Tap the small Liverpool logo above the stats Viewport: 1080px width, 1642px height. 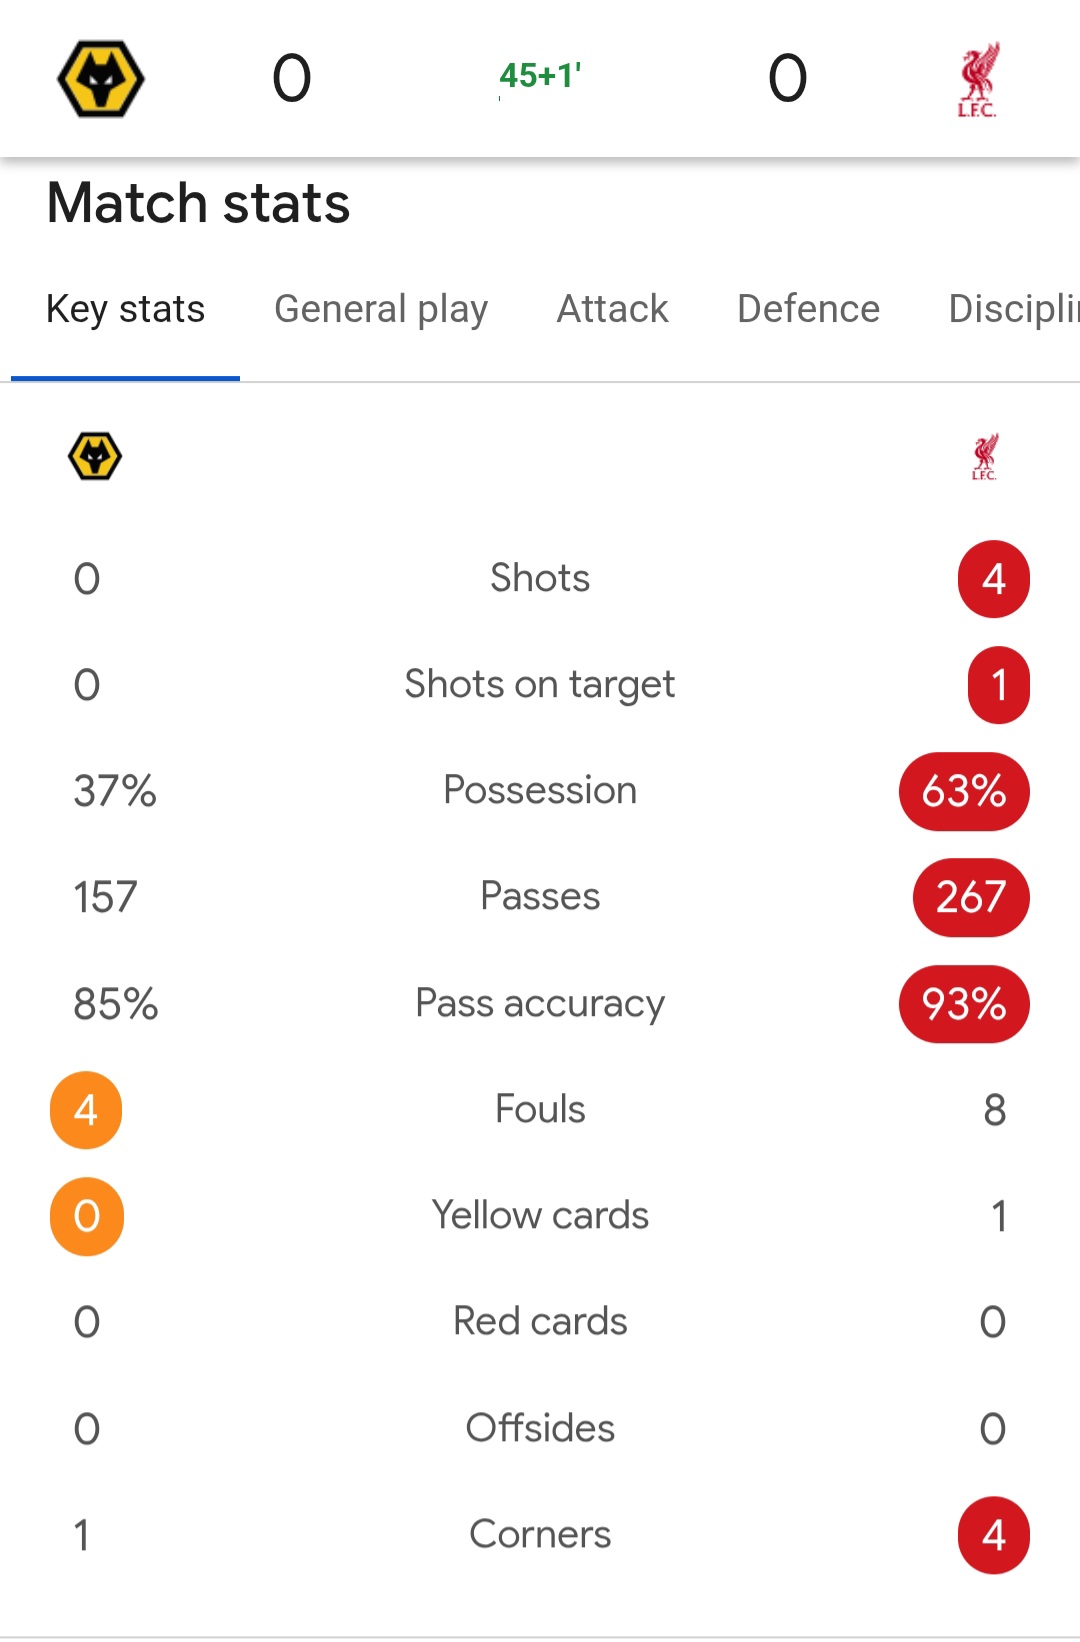(x=985, y=457)
